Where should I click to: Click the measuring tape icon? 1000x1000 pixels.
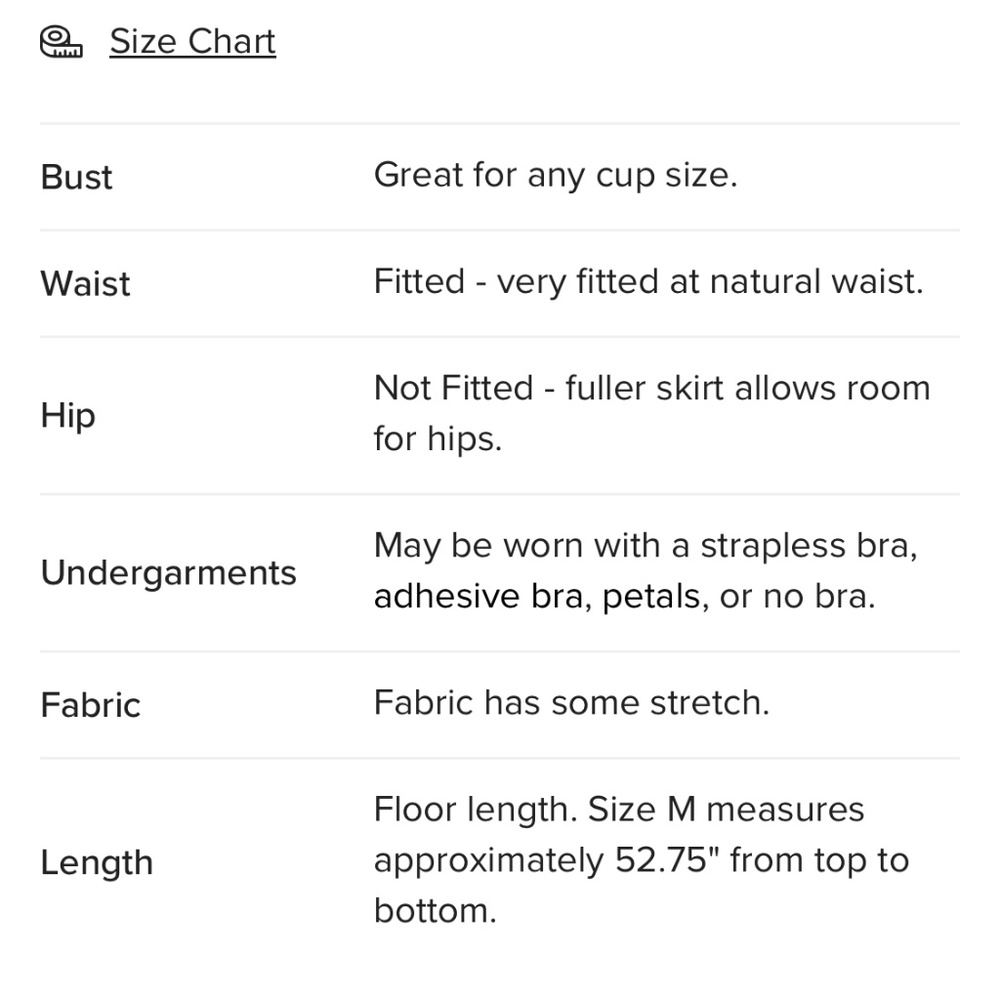61,42
